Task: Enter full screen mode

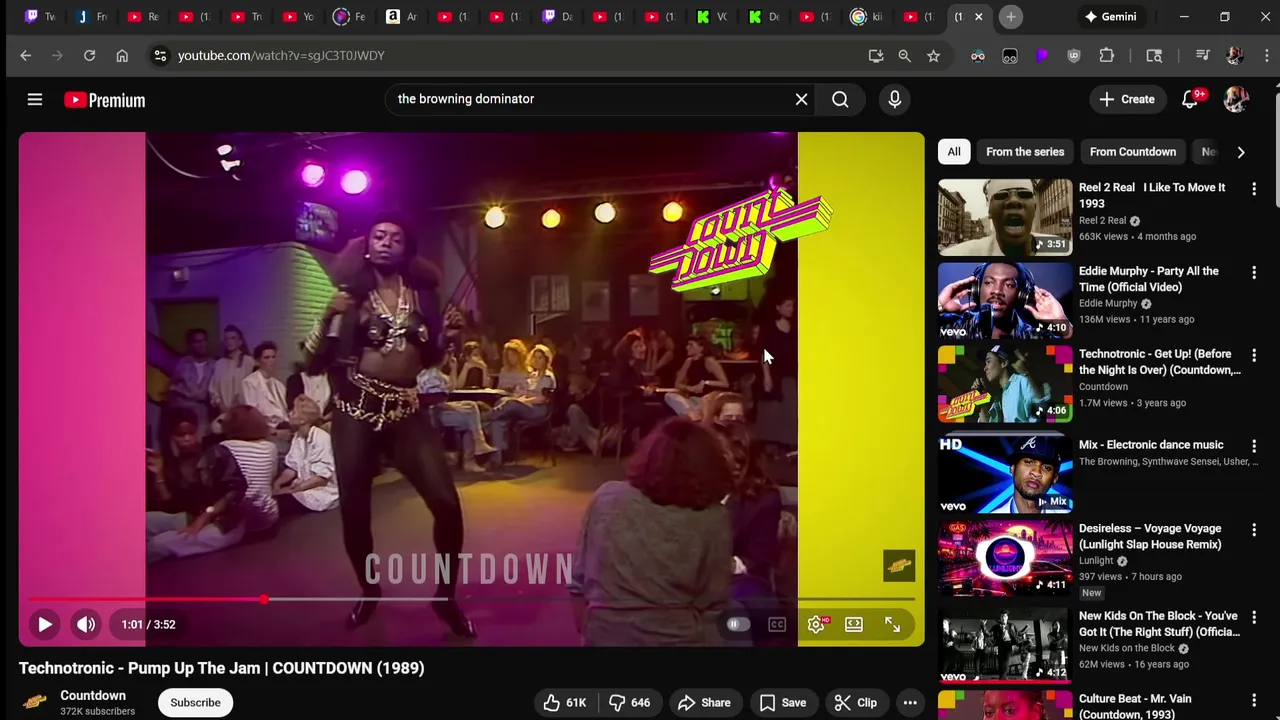Action: pyautogui.click(x=892, y=624)
